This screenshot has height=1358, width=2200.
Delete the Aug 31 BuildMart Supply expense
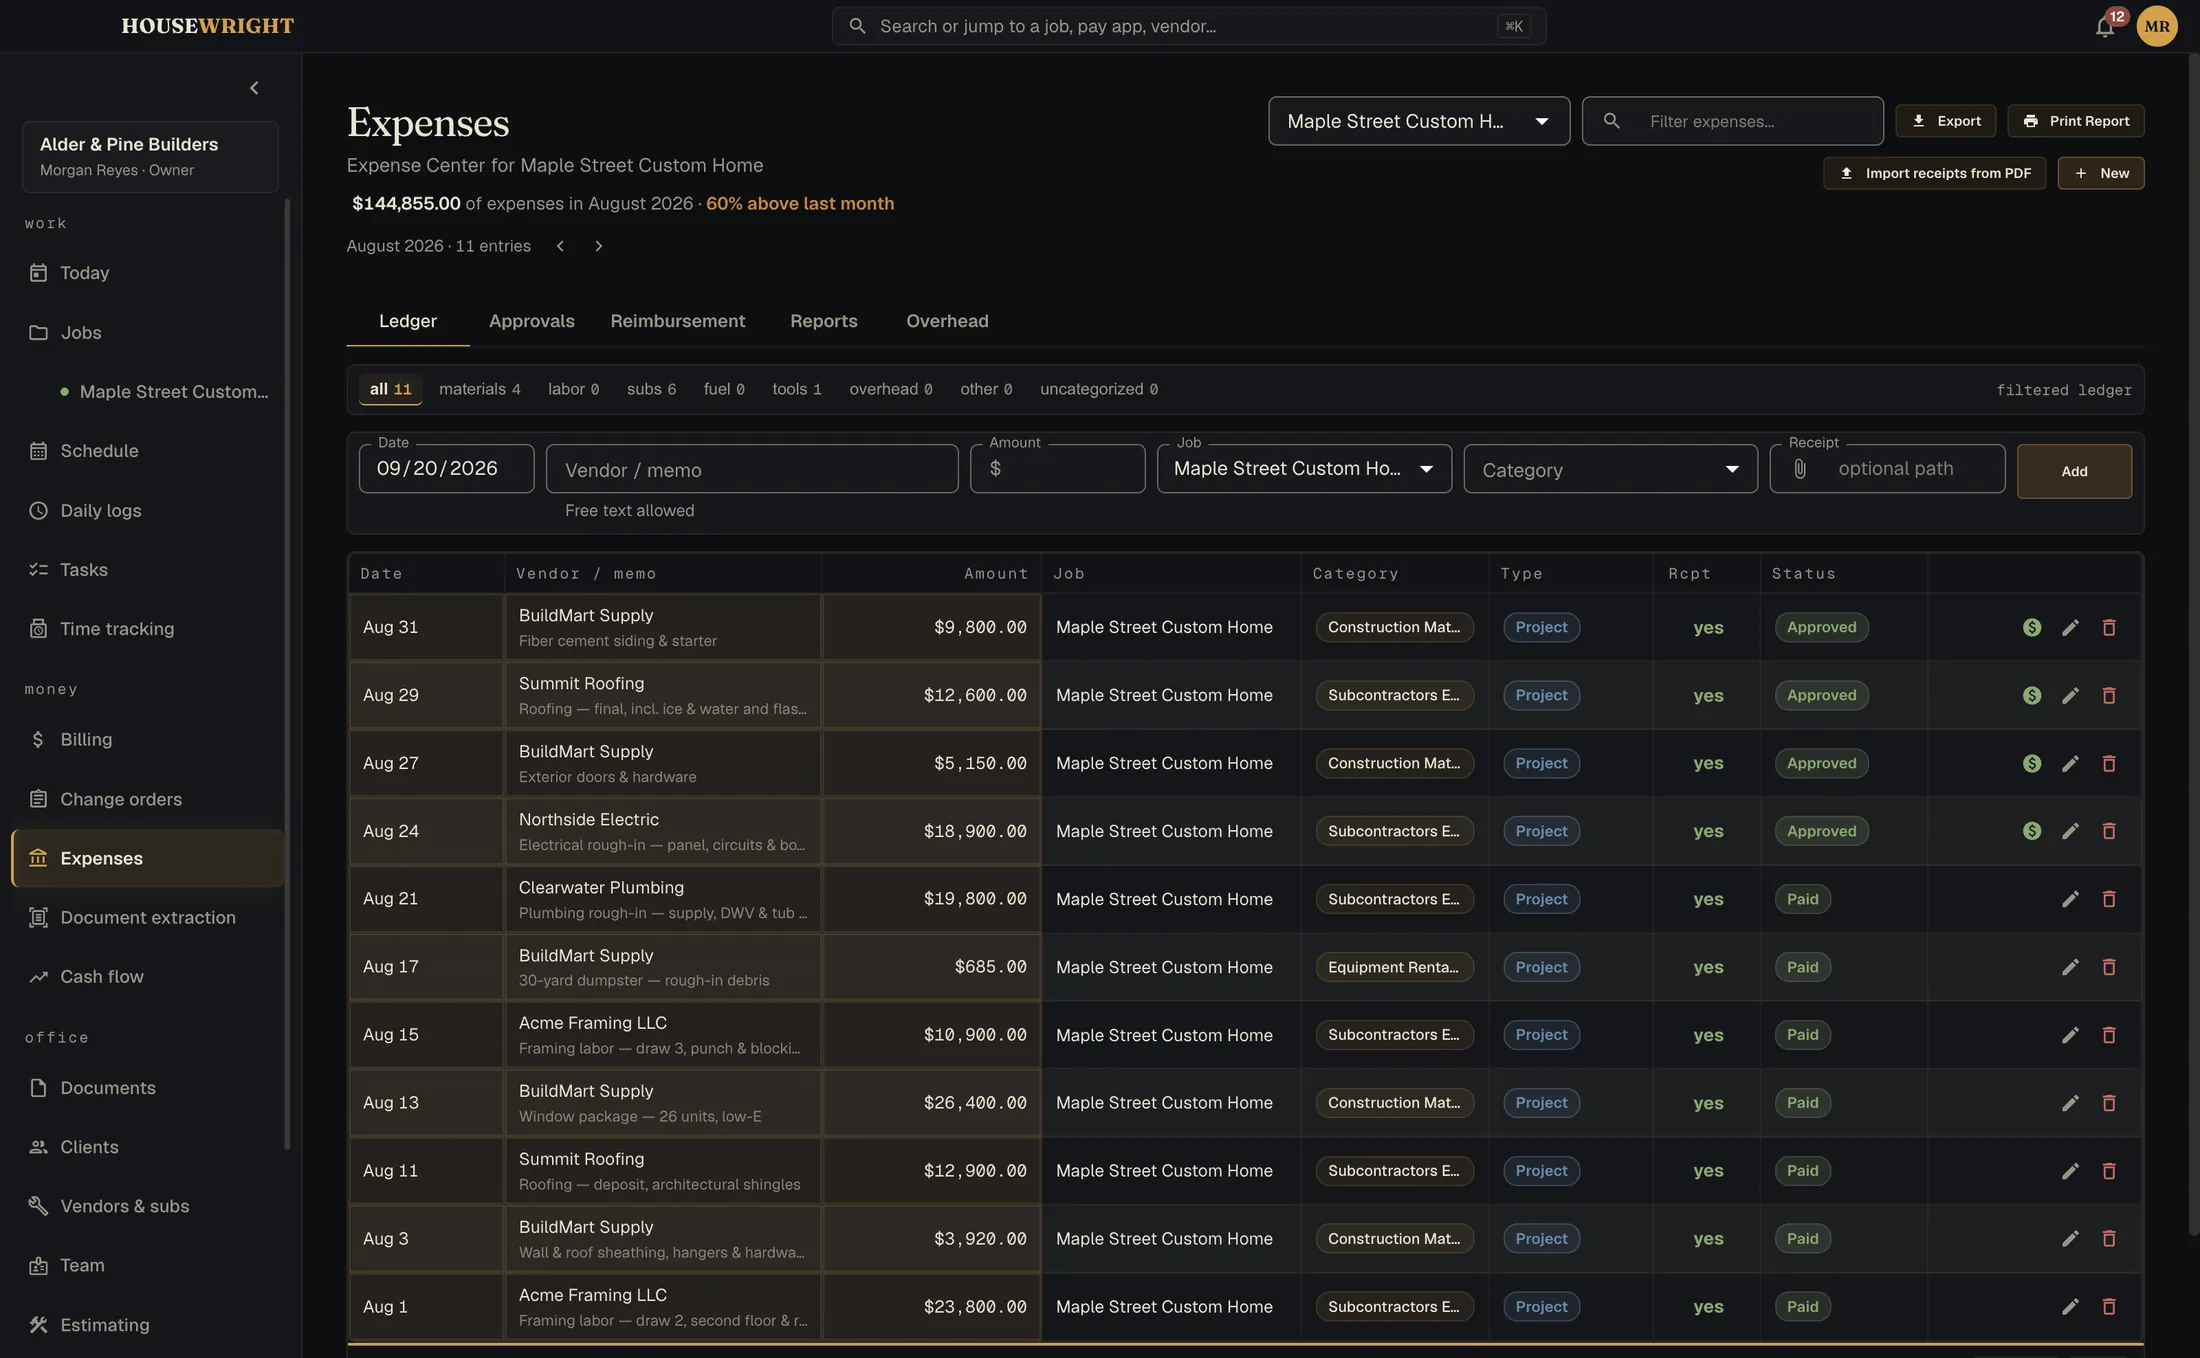point(2109,627)
